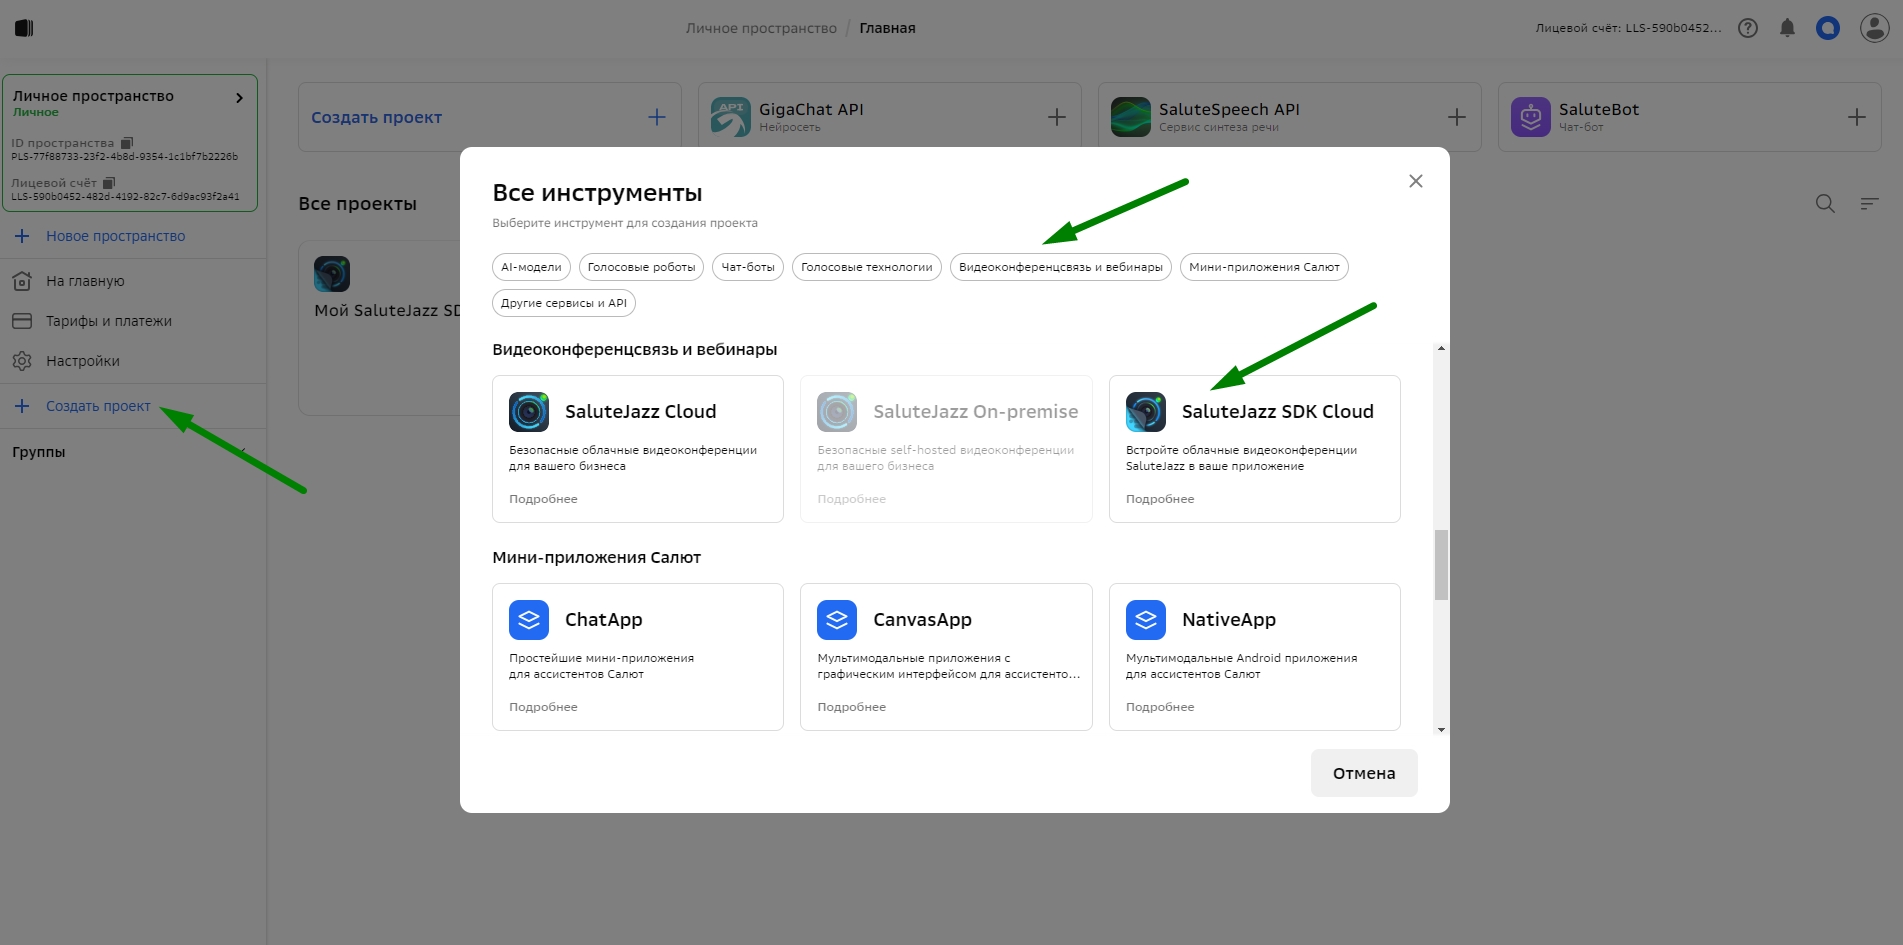Click the SaluteJazz SDK Cloud tool icon
This screenshot has width=1903, height=945.
(1146, 411)
